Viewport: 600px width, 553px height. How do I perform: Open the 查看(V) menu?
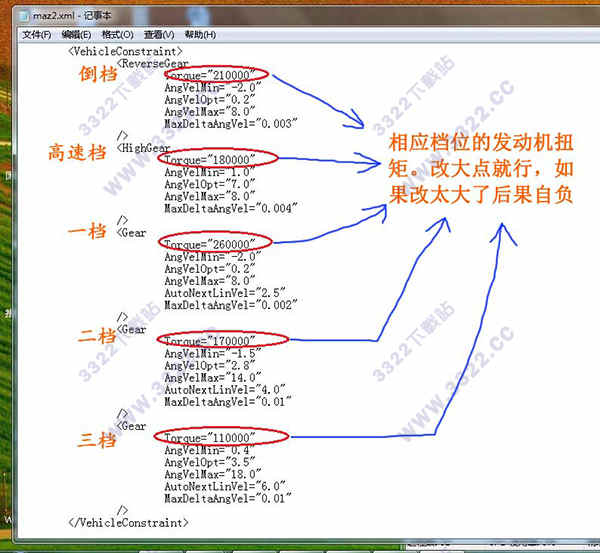(159, 35)
